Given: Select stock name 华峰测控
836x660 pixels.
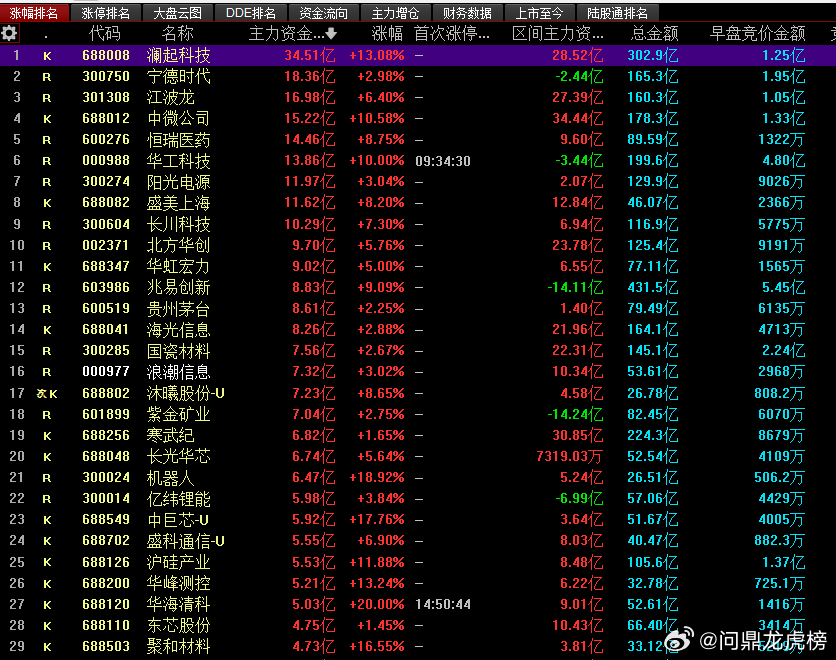Looking at the screenshot, I should pos(179,584).
